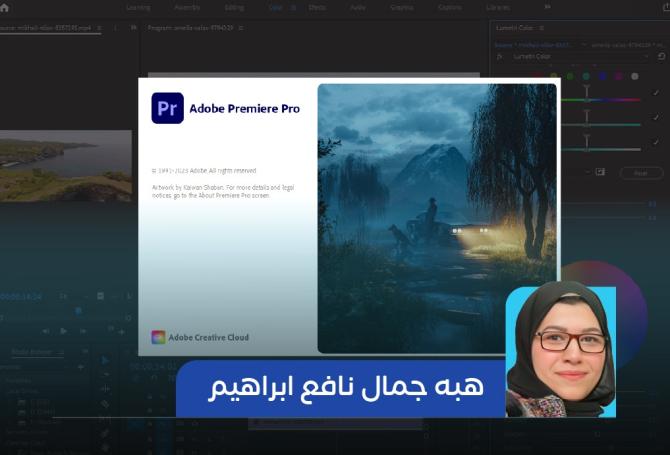The width and height of the screenshot is (670, 455).
Task: Select the Color workspace tab
Action: click(x=276, y=7)
